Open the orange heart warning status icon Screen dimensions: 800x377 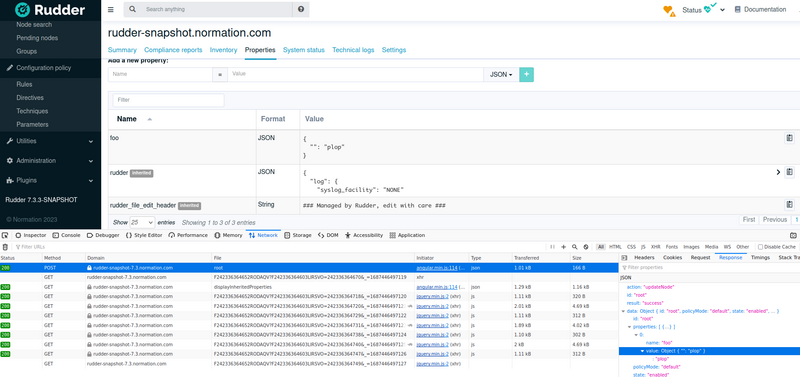click(x=669, y=10)
